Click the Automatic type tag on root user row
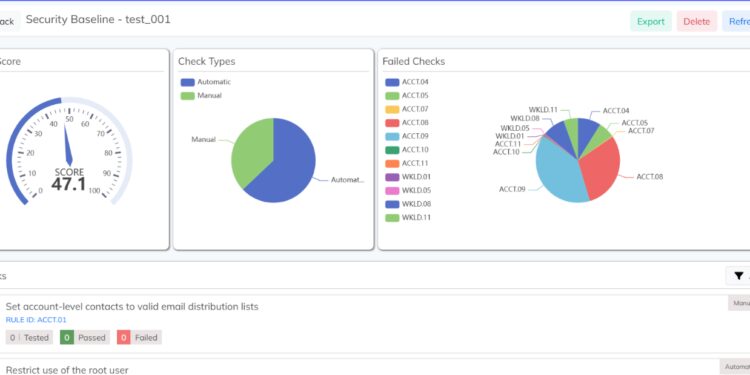 click(735, 366)
